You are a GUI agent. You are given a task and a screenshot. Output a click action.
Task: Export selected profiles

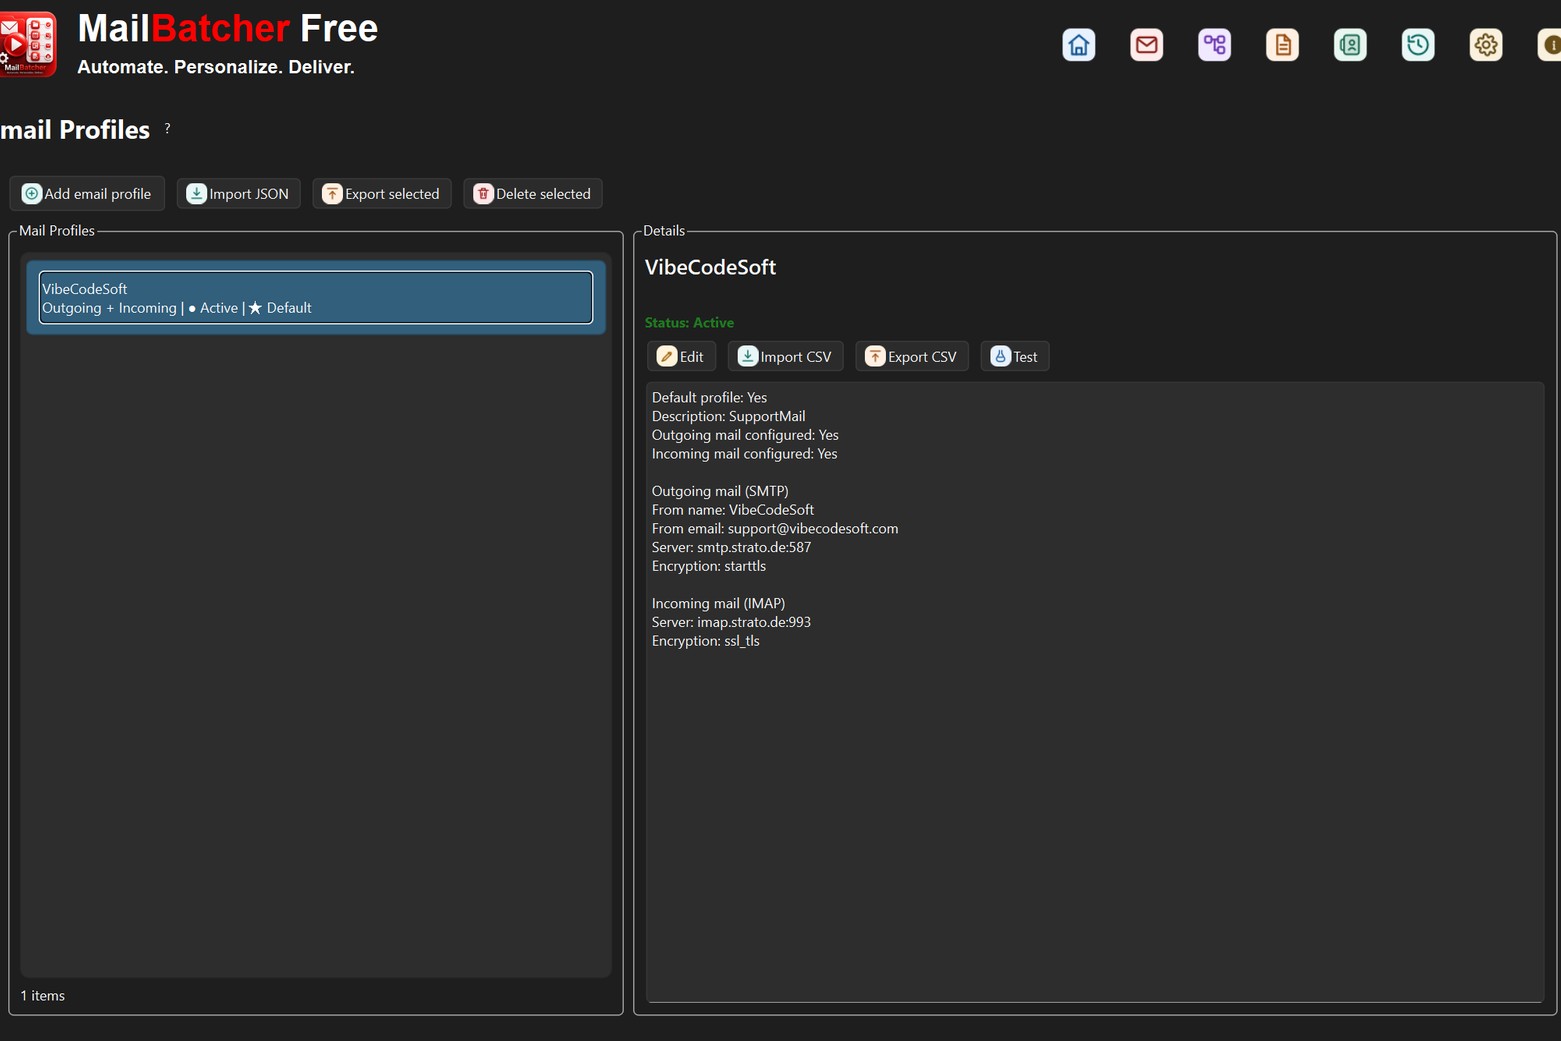click(x=382, y=194)
